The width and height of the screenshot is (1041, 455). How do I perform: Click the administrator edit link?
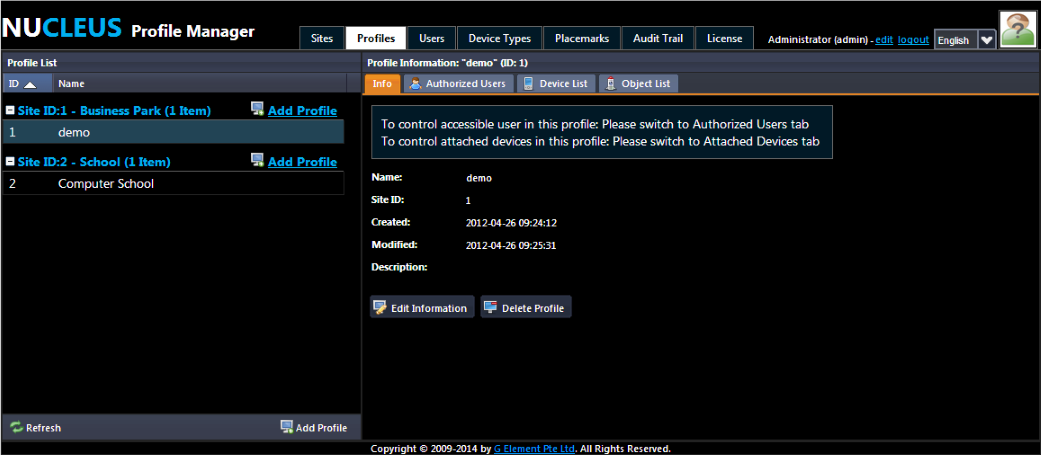click(x=884, y=40)
